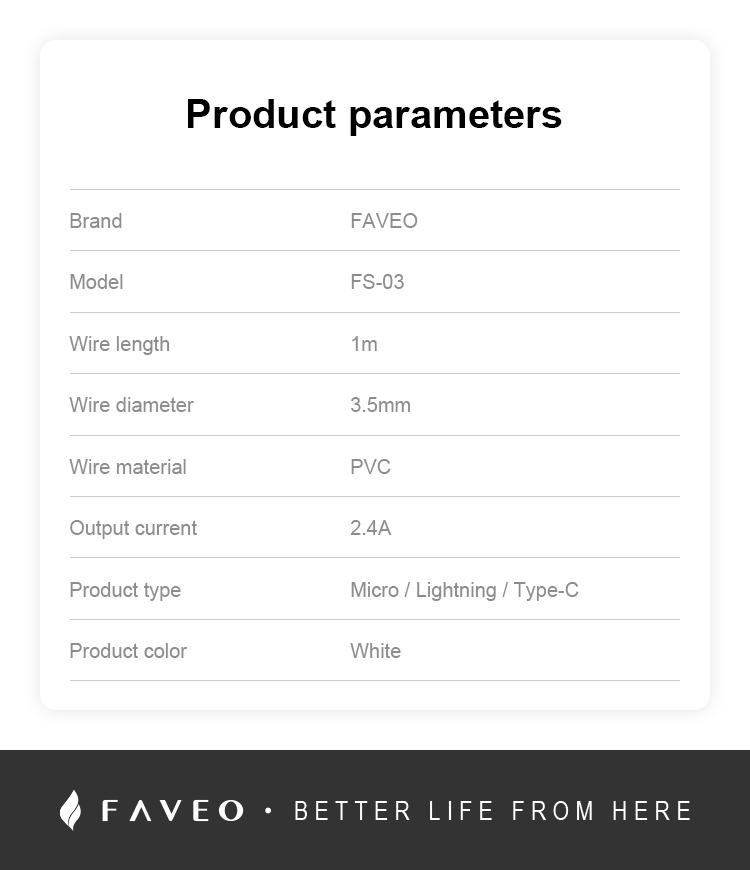
Task: Select the Wire diameter label
Action: [x=131, y=405]
